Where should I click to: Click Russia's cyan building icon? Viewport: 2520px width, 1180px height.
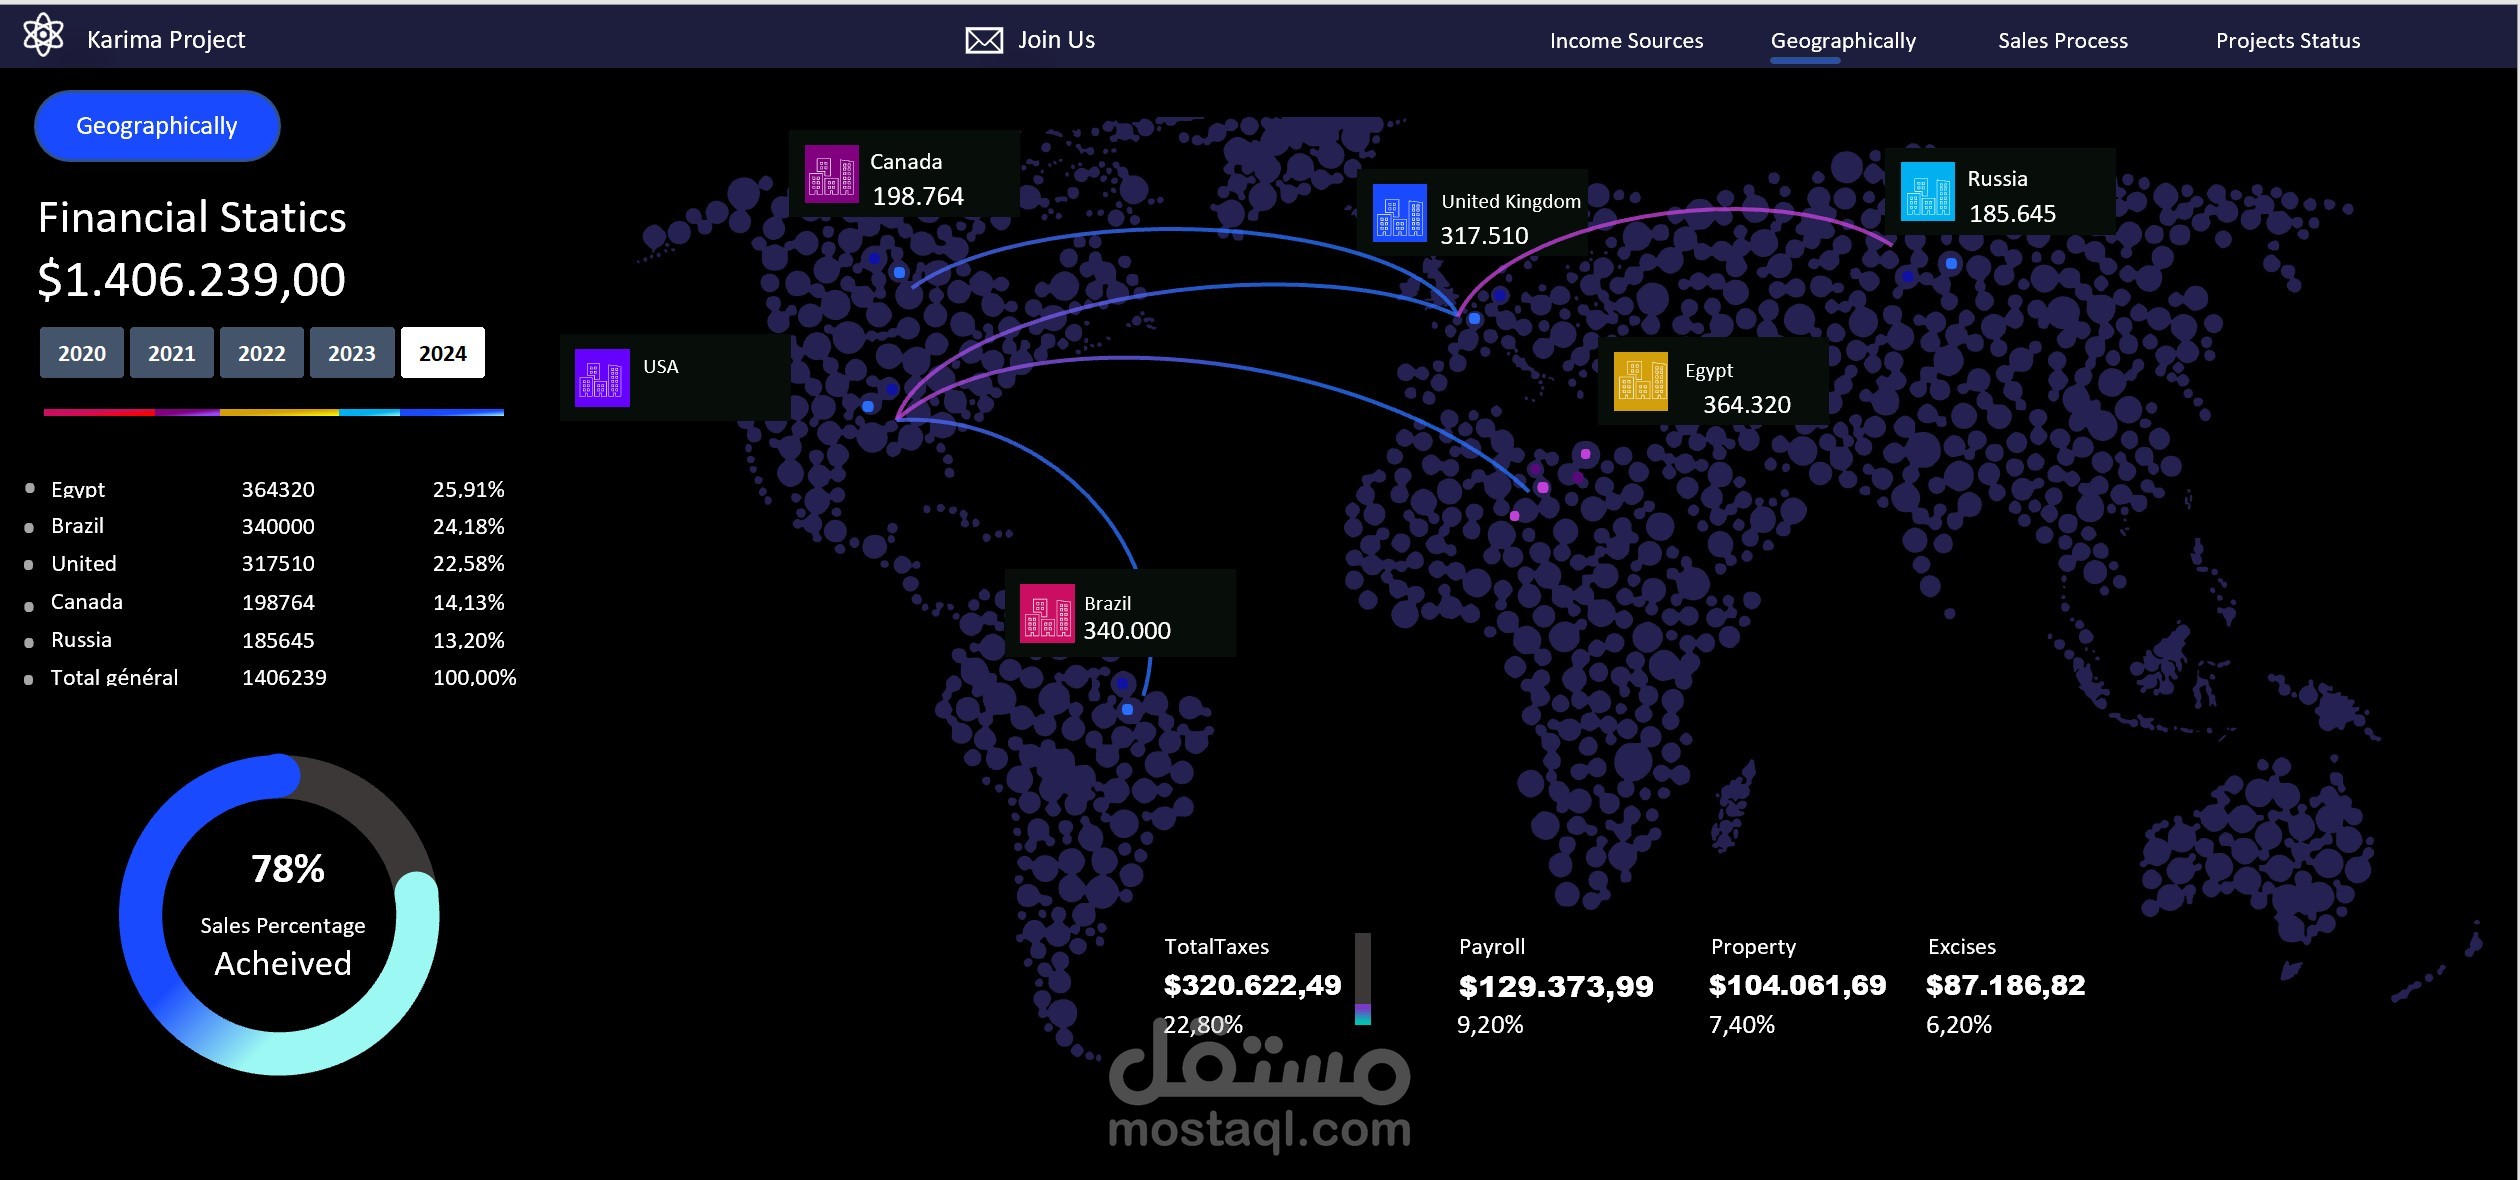click(x=1927, y=191)
